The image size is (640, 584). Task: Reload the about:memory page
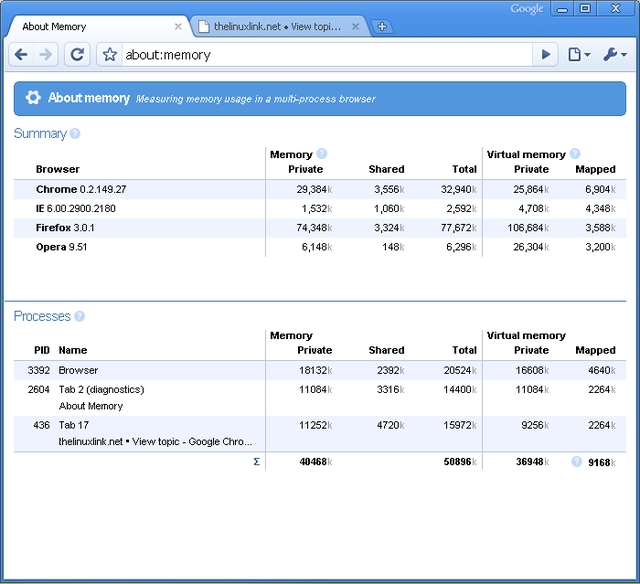tap(77, 54)
